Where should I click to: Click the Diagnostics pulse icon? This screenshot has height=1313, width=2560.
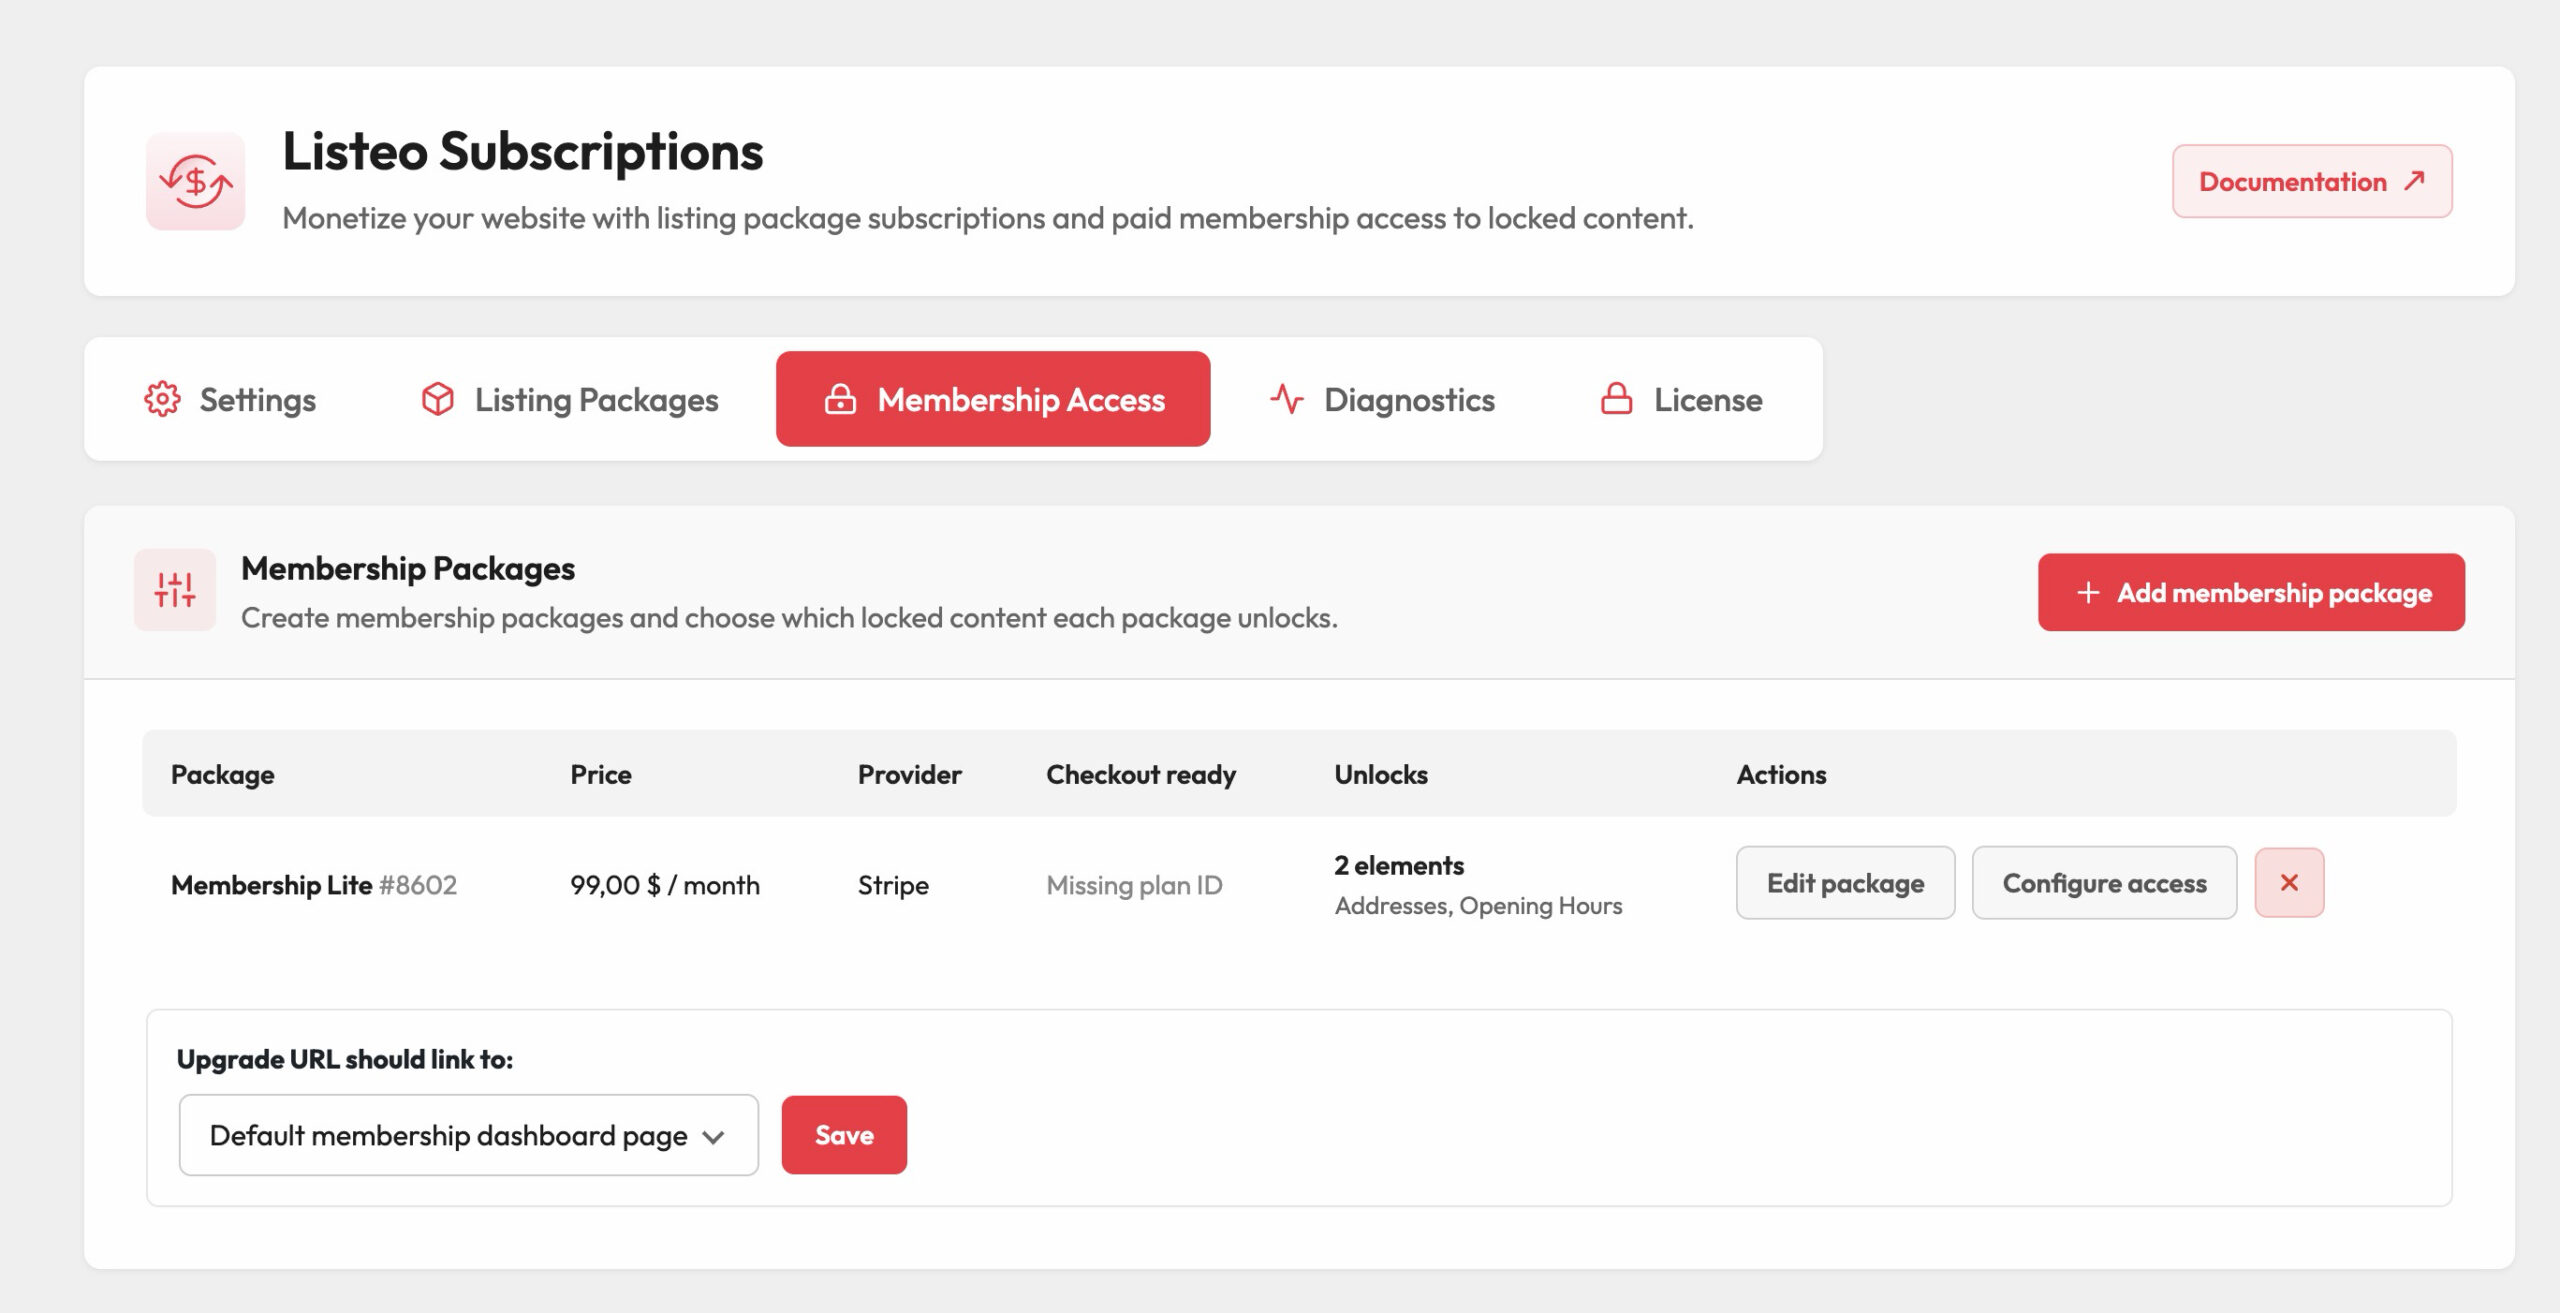coord(1287,399)
